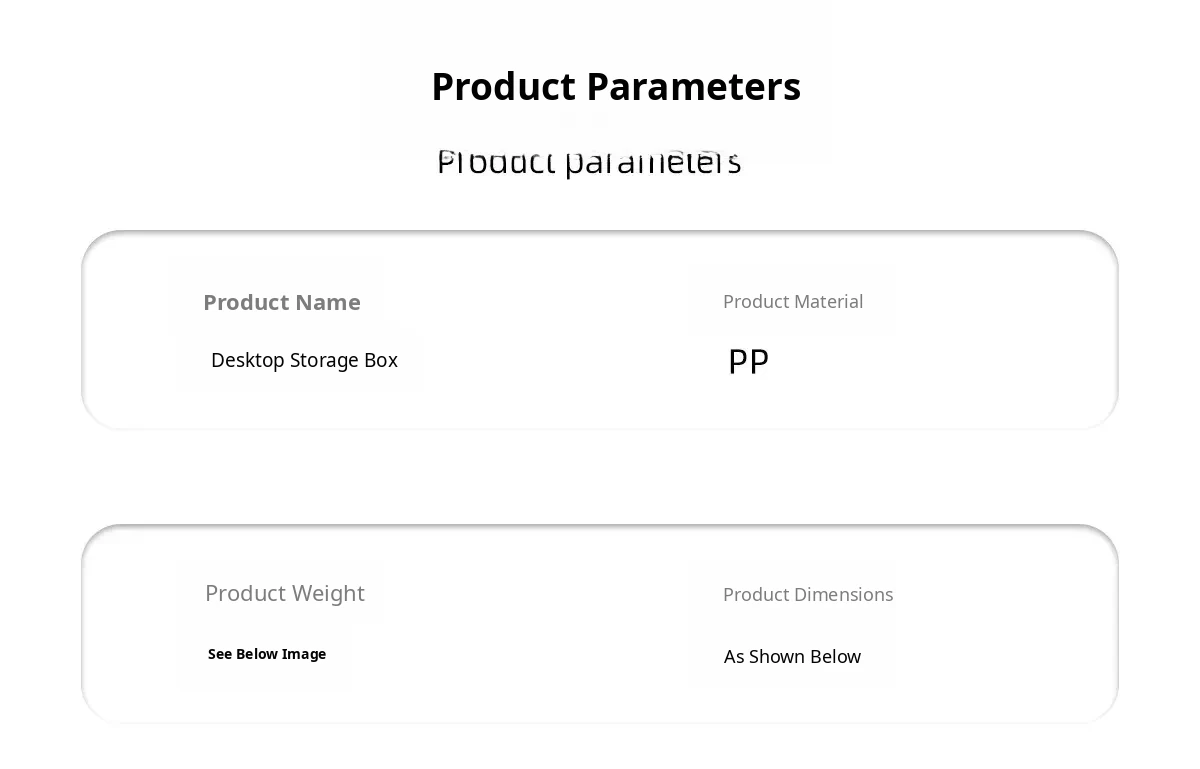
Task: Click the word Image in weight value
Action: pyautogui.click(x=304, y=654)
